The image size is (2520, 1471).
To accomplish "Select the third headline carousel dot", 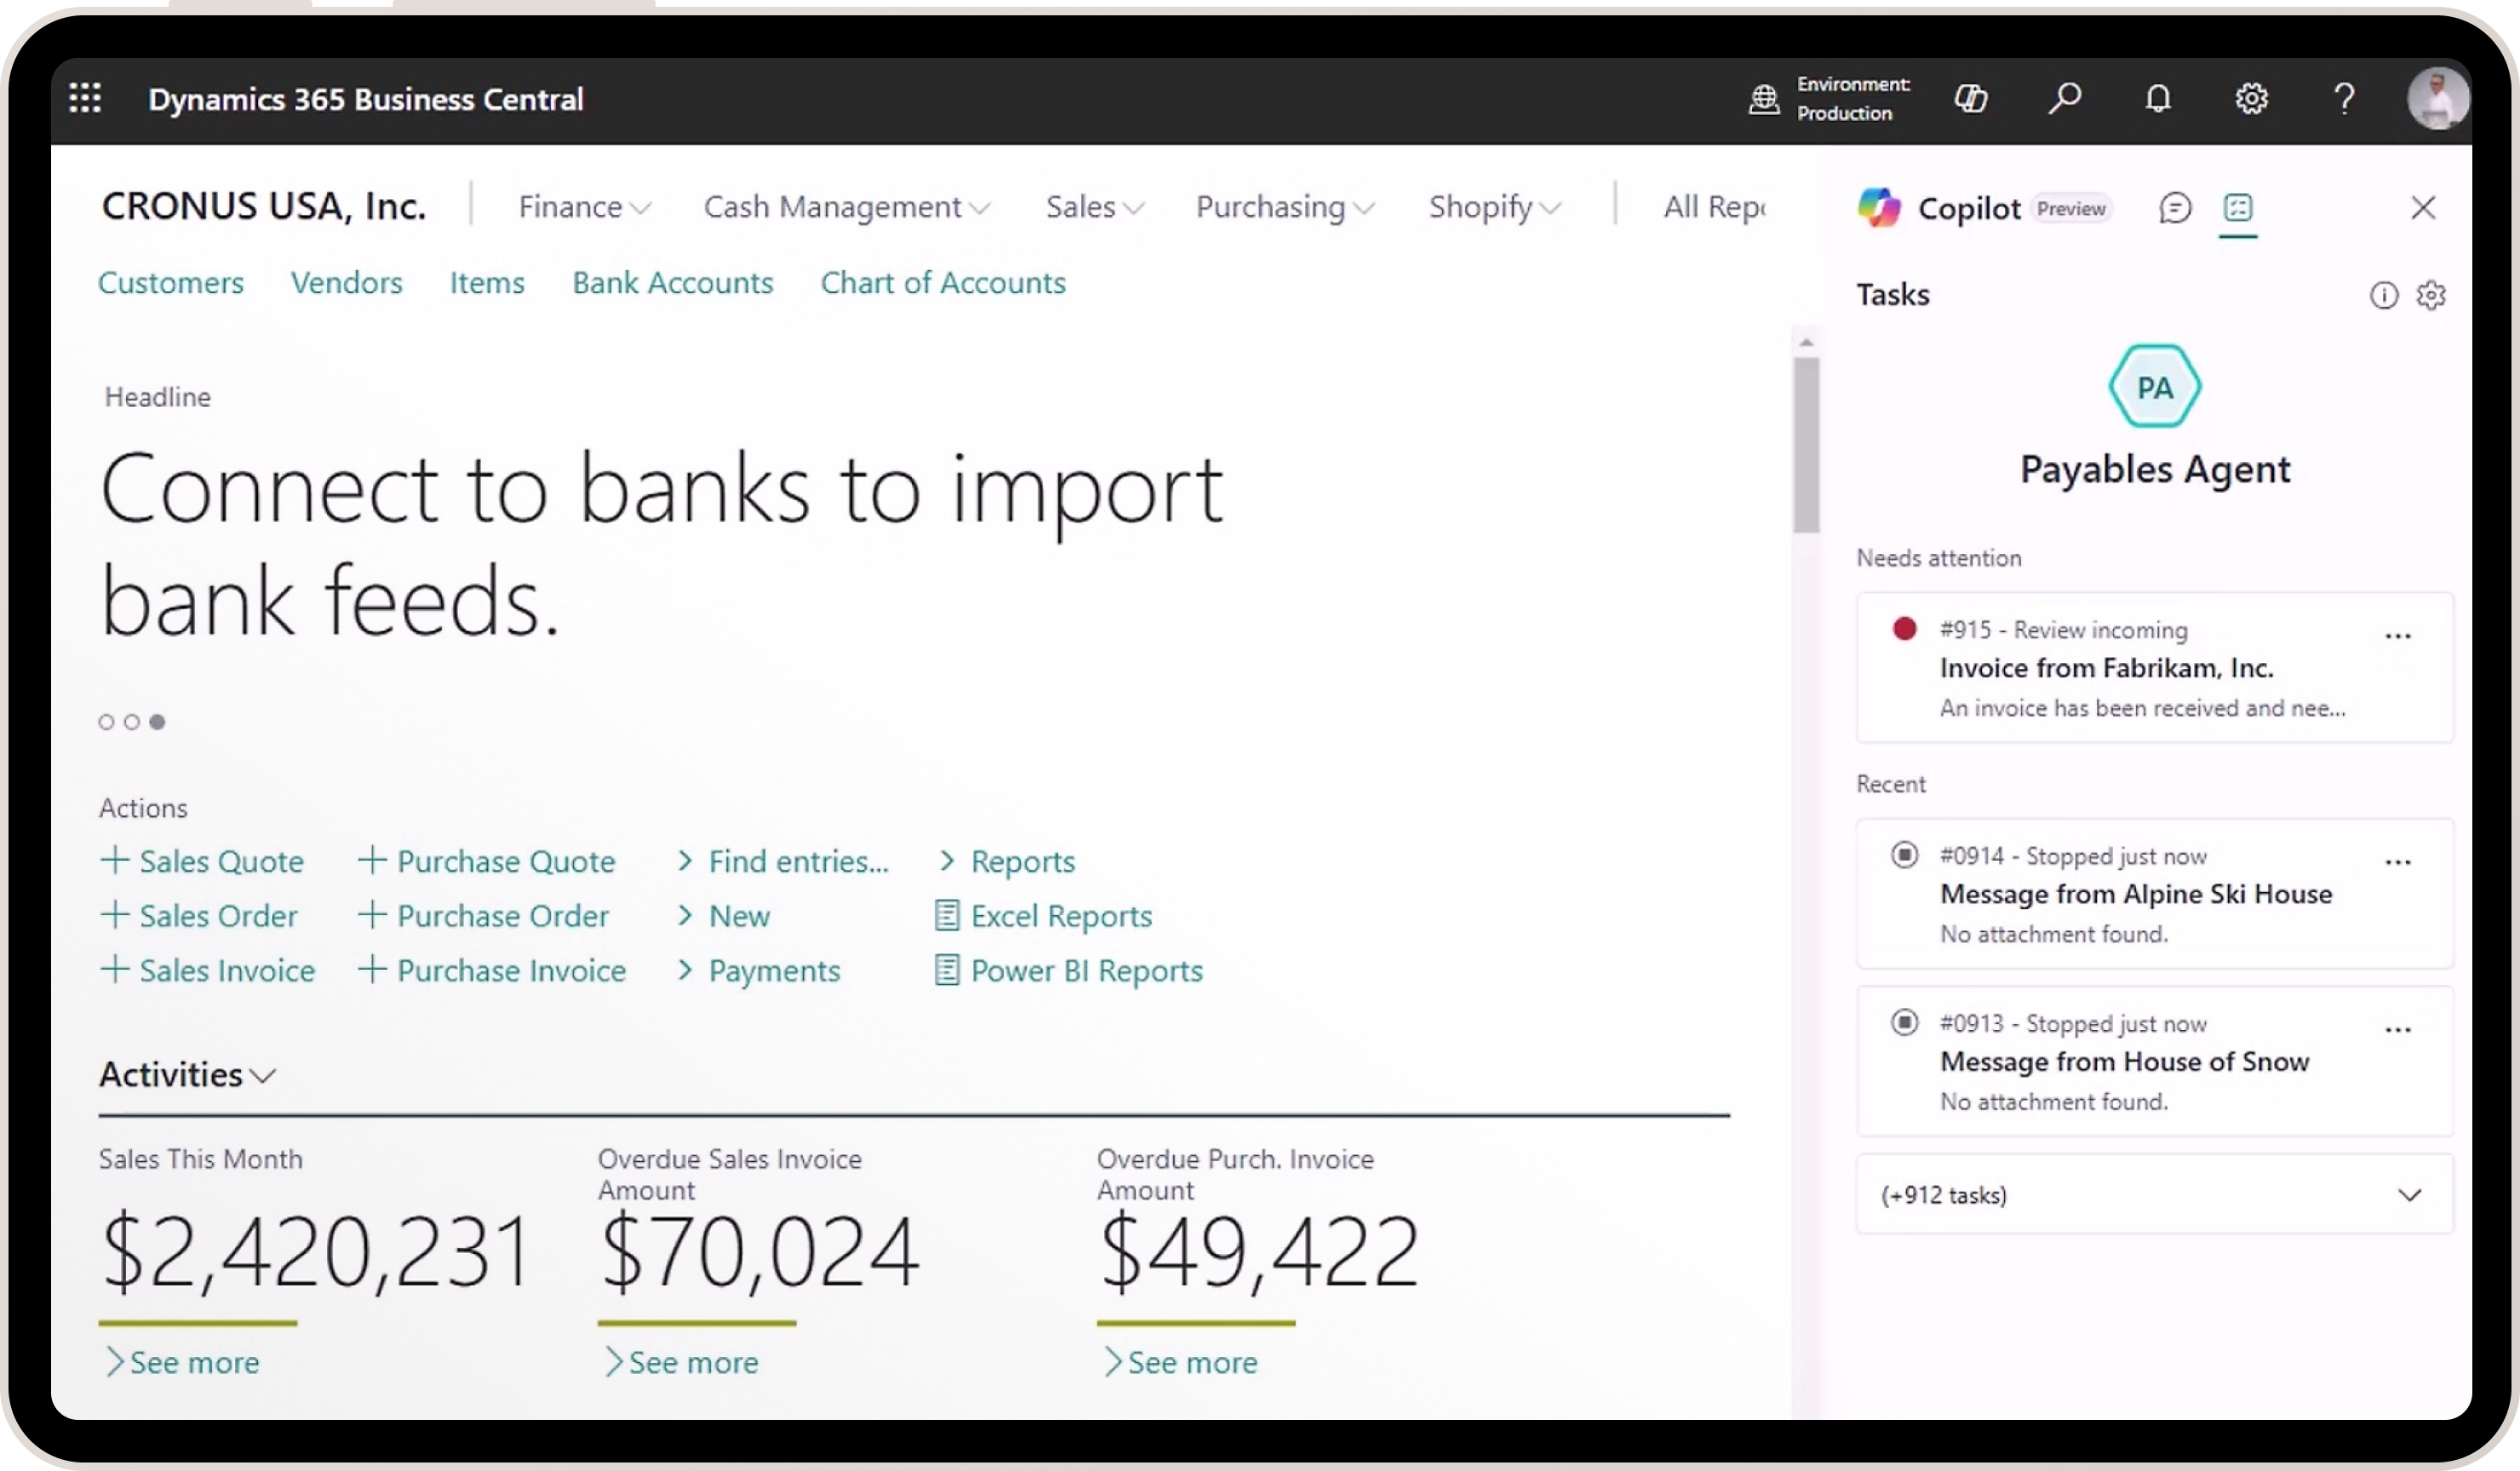I will point(157,722).
